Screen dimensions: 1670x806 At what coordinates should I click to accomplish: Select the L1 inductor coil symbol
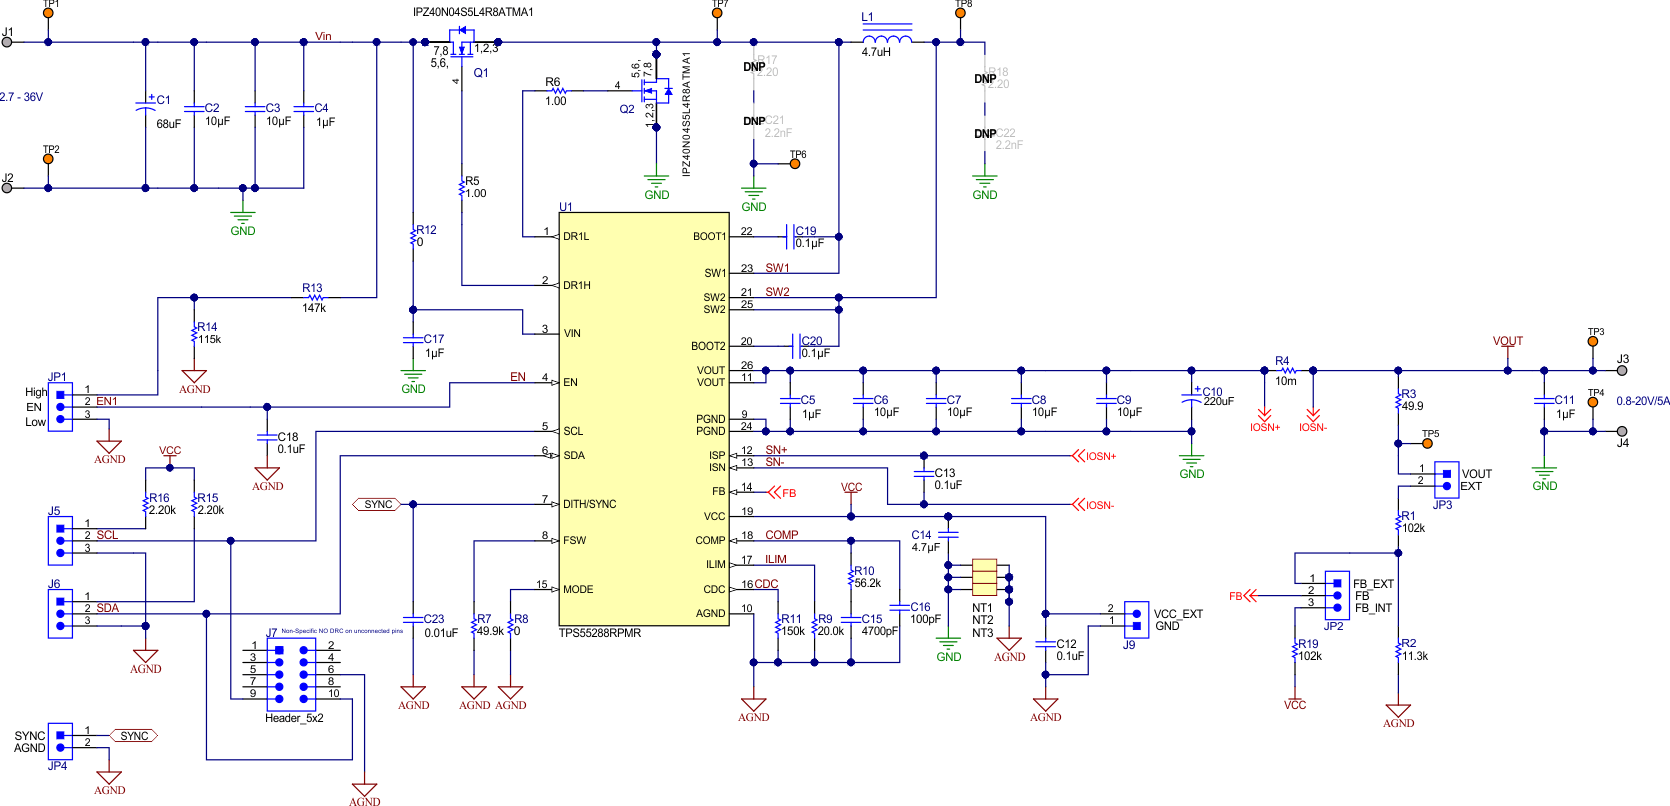pyautogui.click(x=886, y=39)
